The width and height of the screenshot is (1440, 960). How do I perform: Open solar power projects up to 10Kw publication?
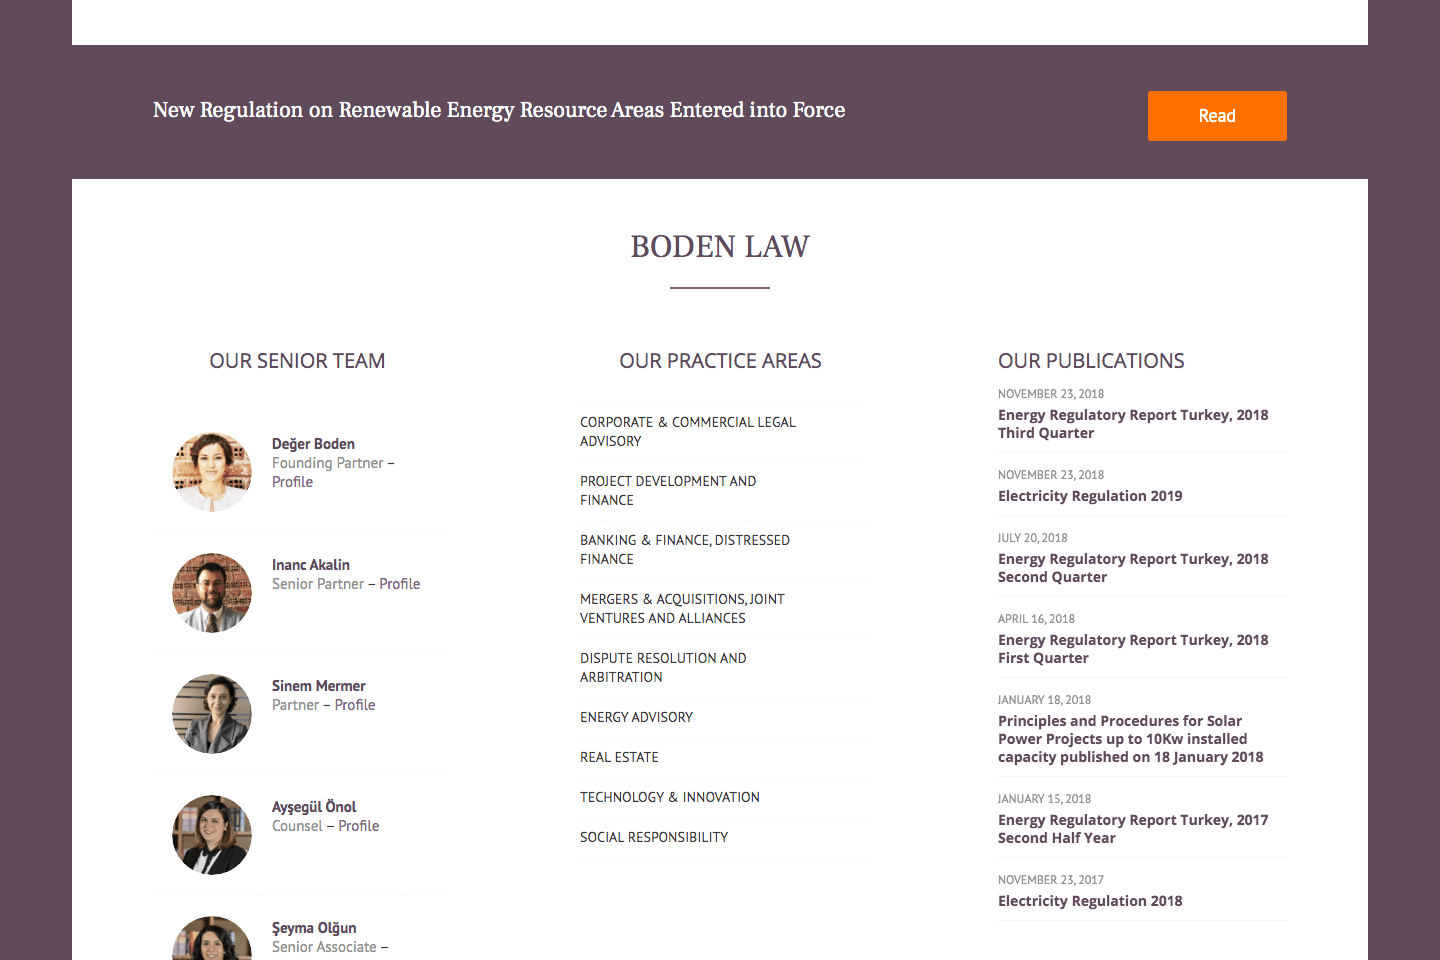click(1130, 738)
